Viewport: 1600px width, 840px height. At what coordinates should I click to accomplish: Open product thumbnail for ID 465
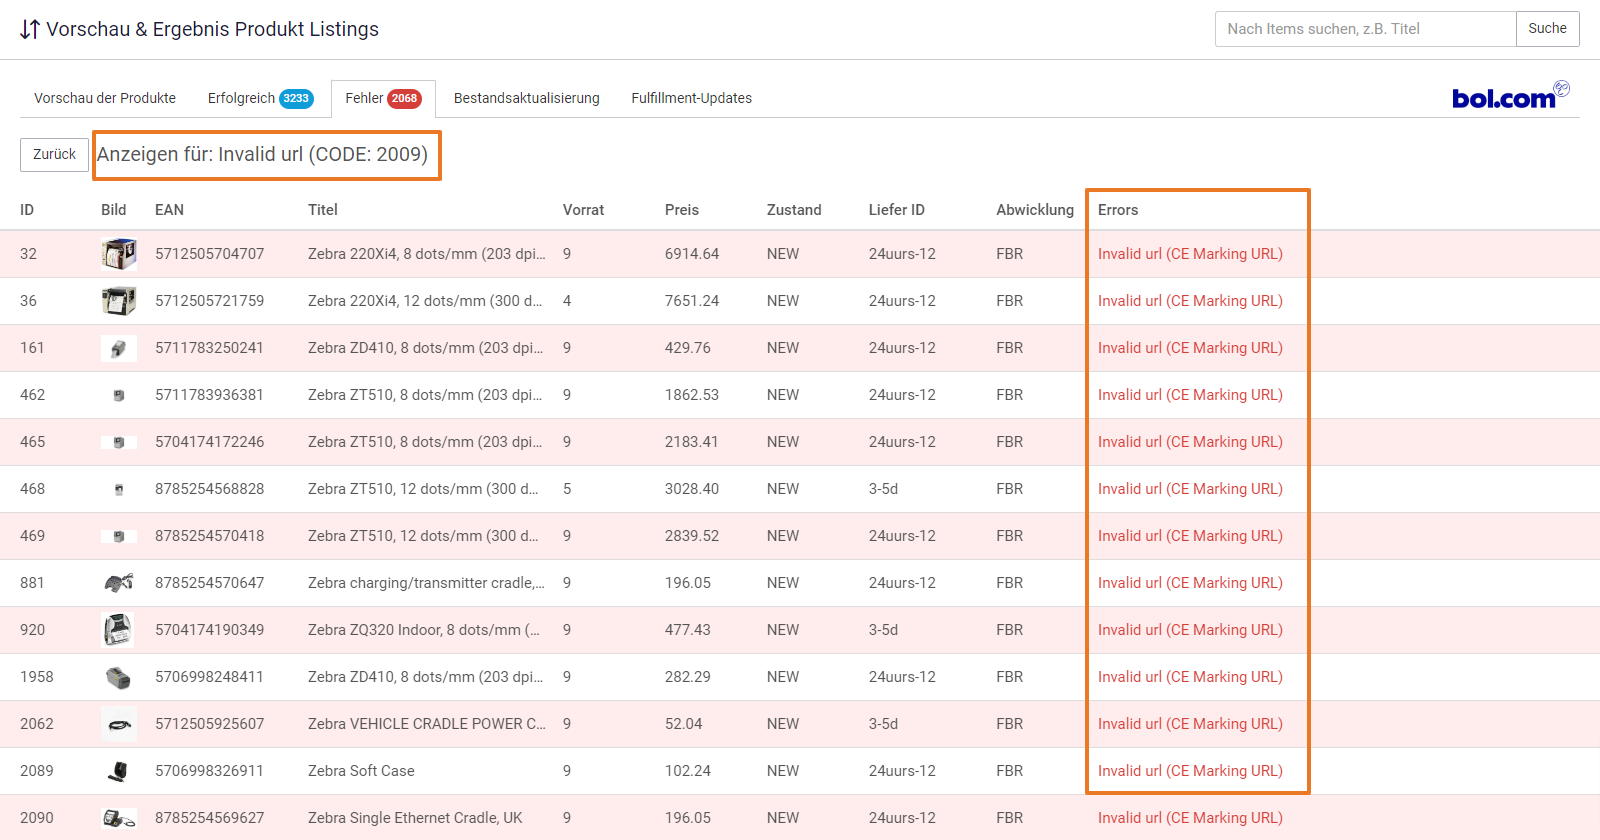(119, 442)
